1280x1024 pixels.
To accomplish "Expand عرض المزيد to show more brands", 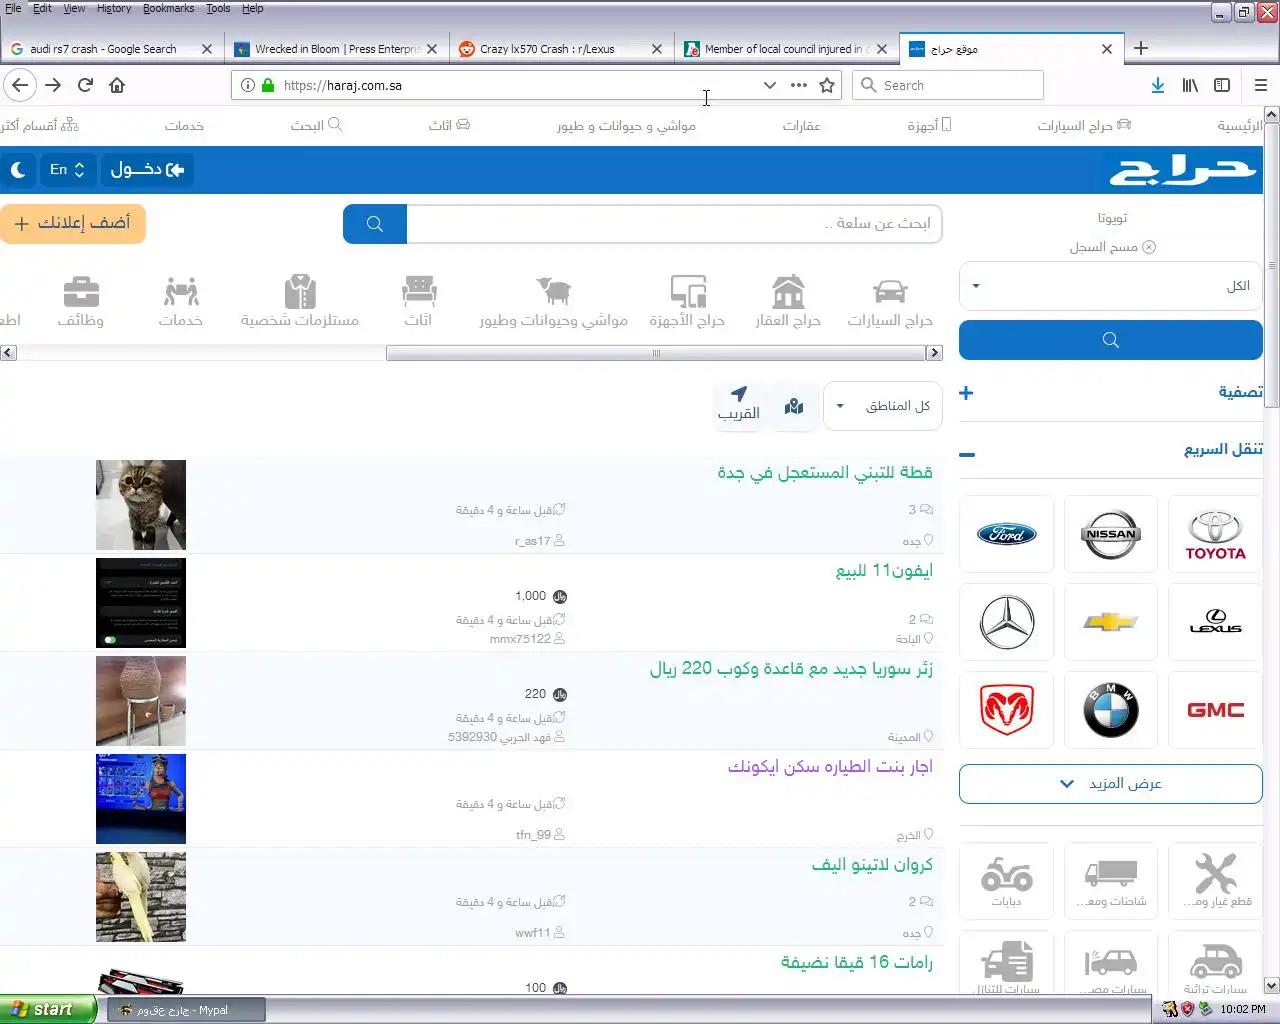I will 1110,784.
